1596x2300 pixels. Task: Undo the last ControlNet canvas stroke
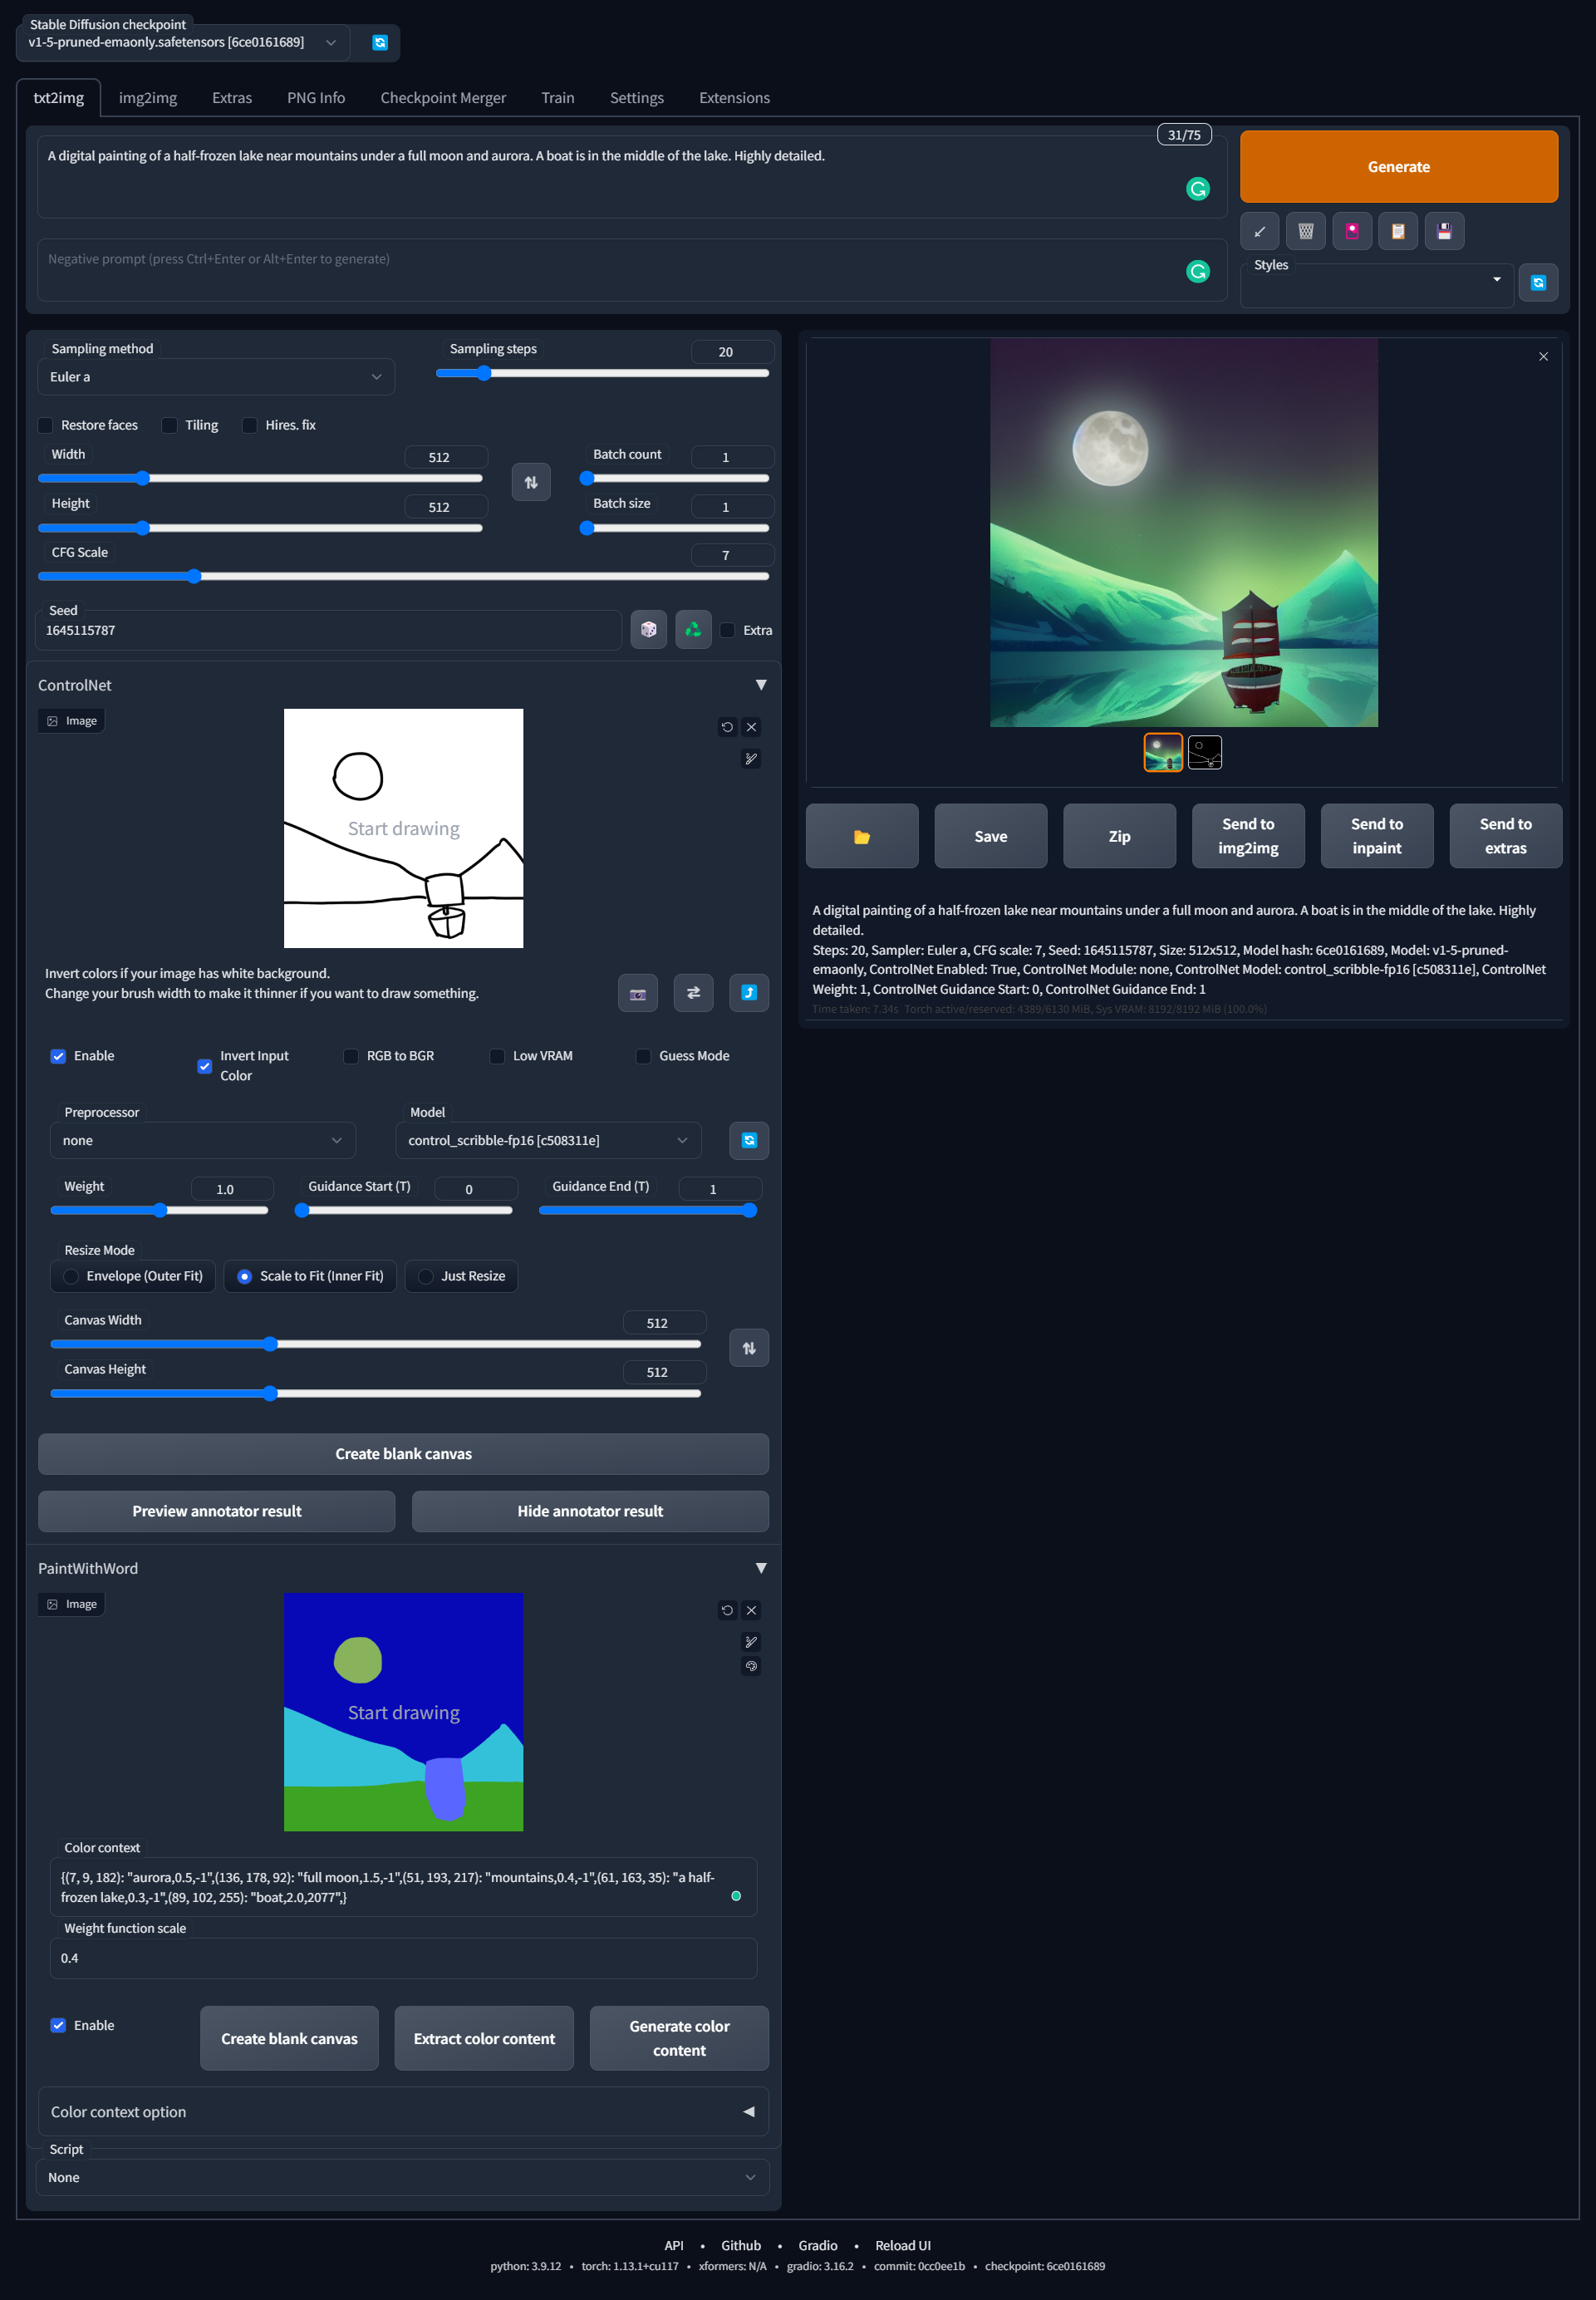727,727
